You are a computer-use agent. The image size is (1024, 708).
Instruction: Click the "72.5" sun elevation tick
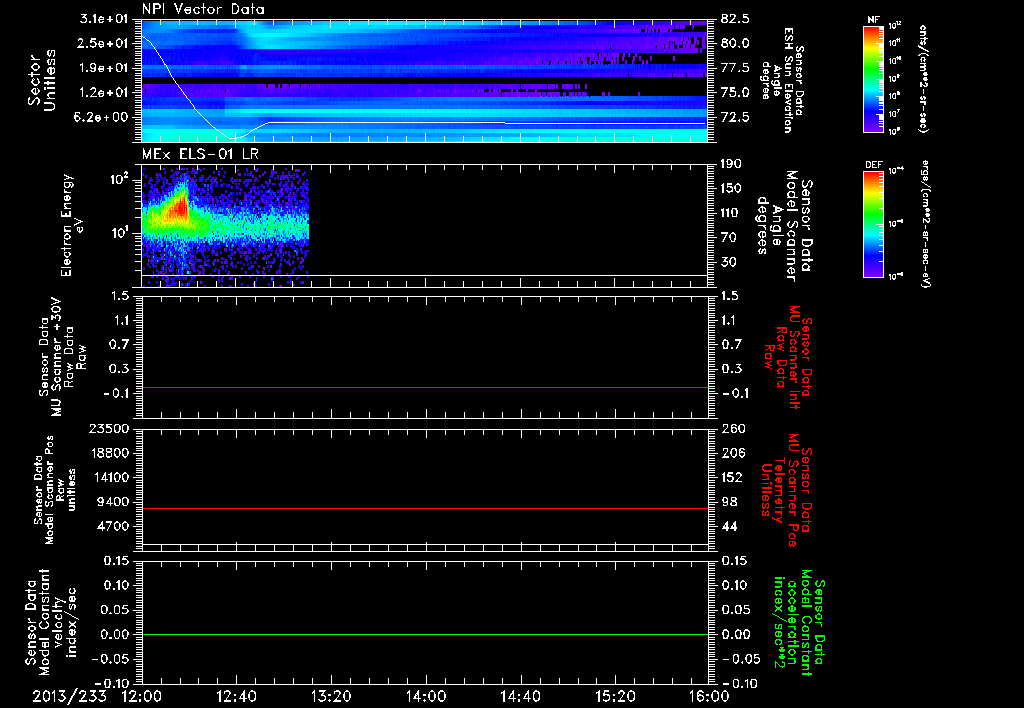point(735,118)
